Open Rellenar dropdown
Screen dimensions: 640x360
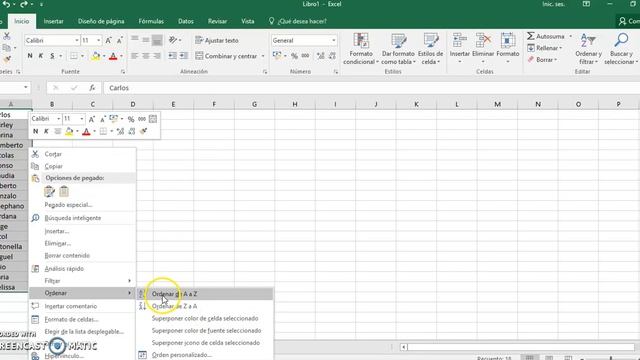[x=545, y=48]
